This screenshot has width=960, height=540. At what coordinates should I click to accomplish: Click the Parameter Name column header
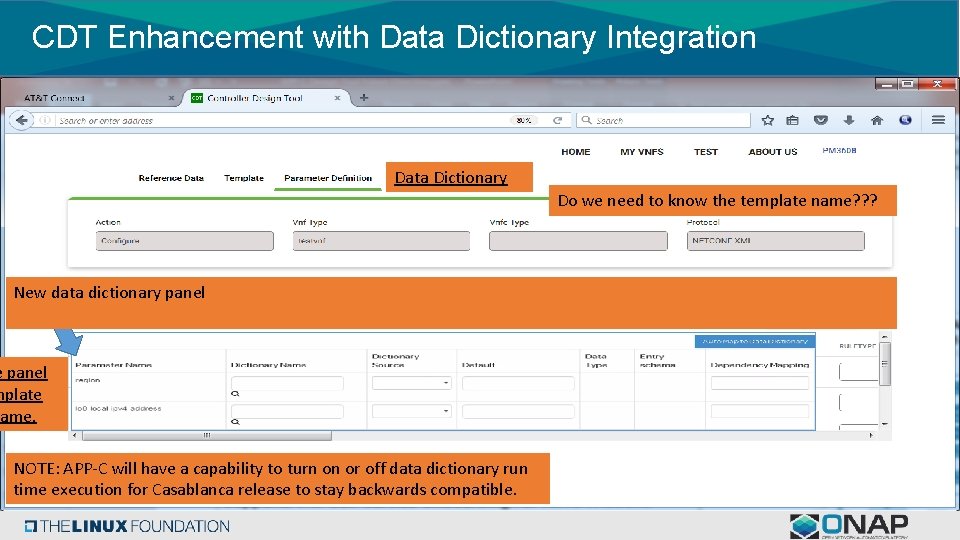coord(113,365)
